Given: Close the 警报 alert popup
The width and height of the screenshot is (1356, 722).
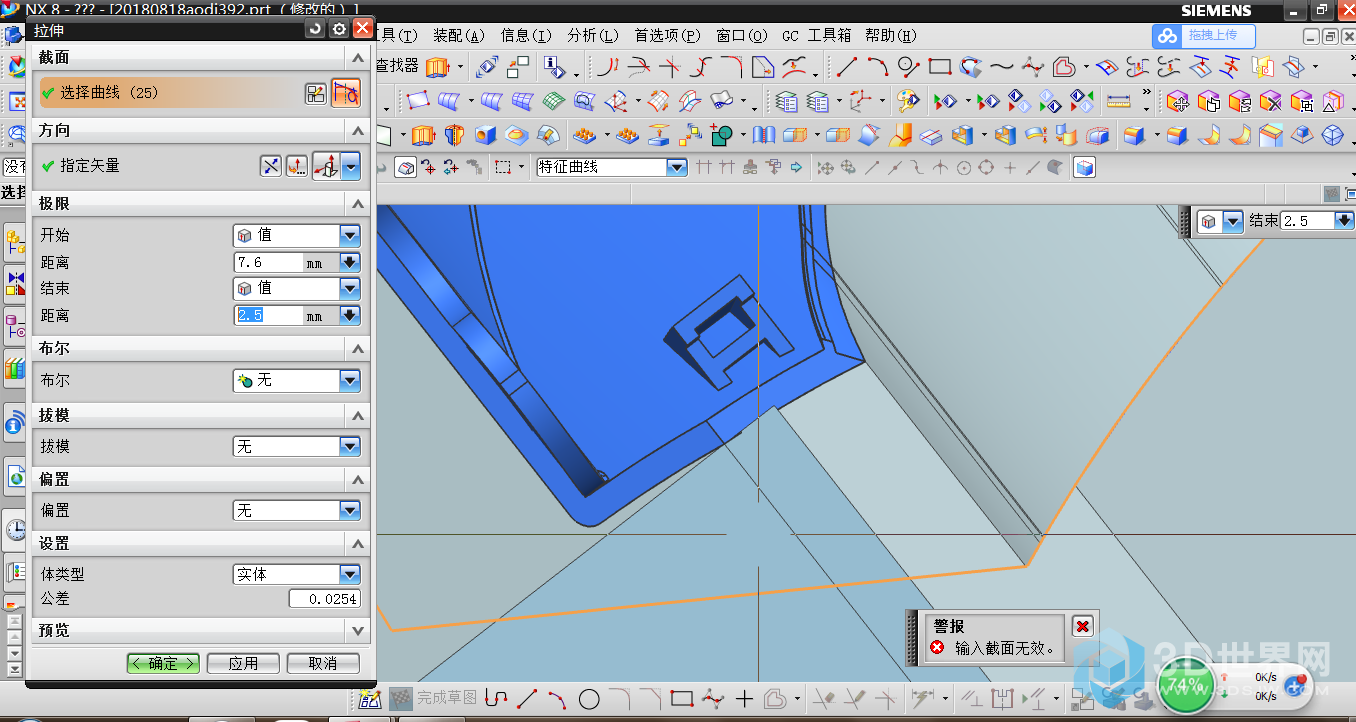Looking at the screenshot, I should coord(1082,626).
